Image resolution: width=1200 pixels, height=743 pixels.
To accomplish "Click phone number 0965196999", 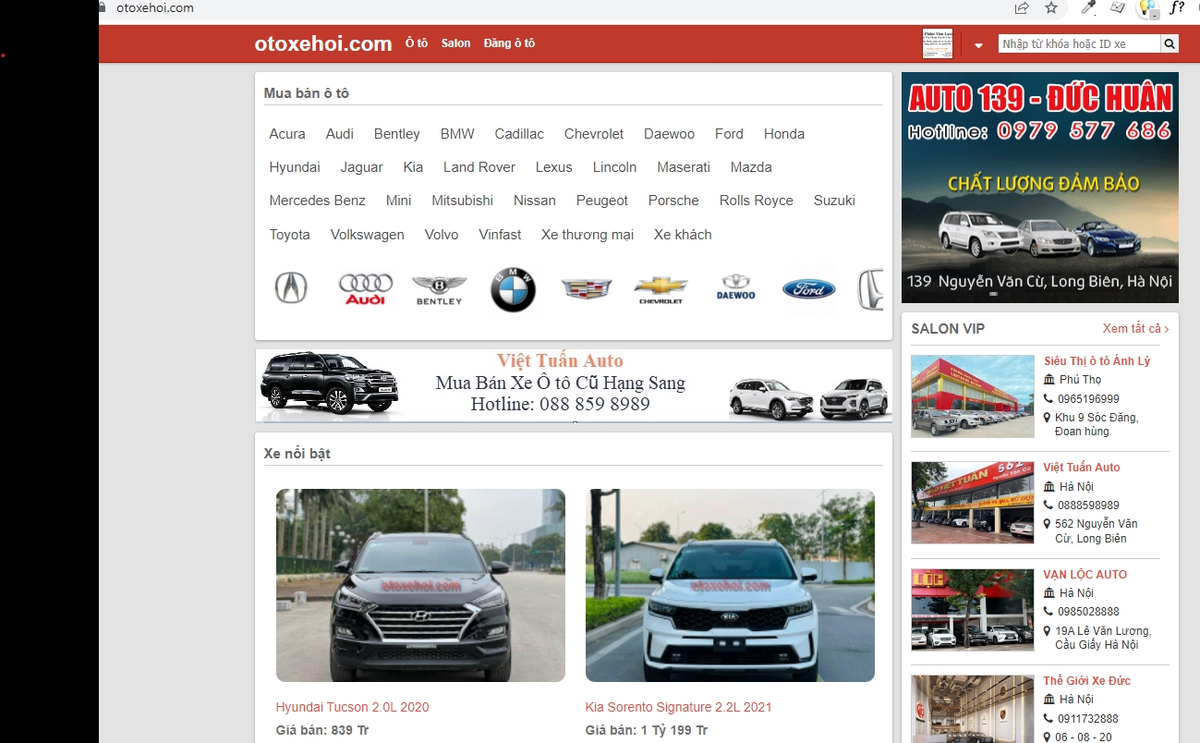I will [x=1089, y=399].
